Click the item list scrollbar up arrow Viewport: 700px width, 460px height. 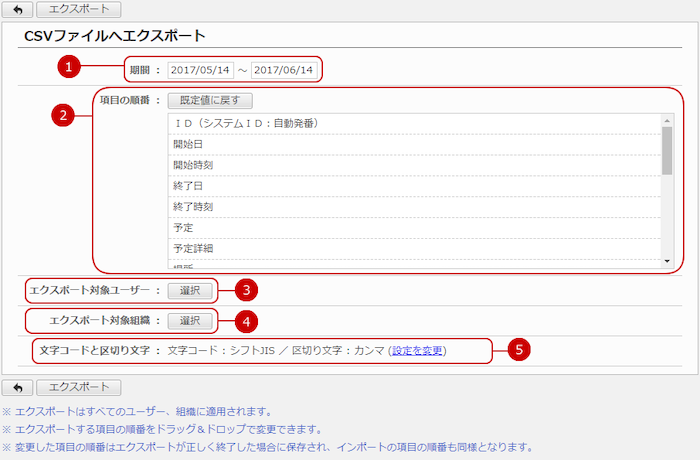(x=667, y=120)
